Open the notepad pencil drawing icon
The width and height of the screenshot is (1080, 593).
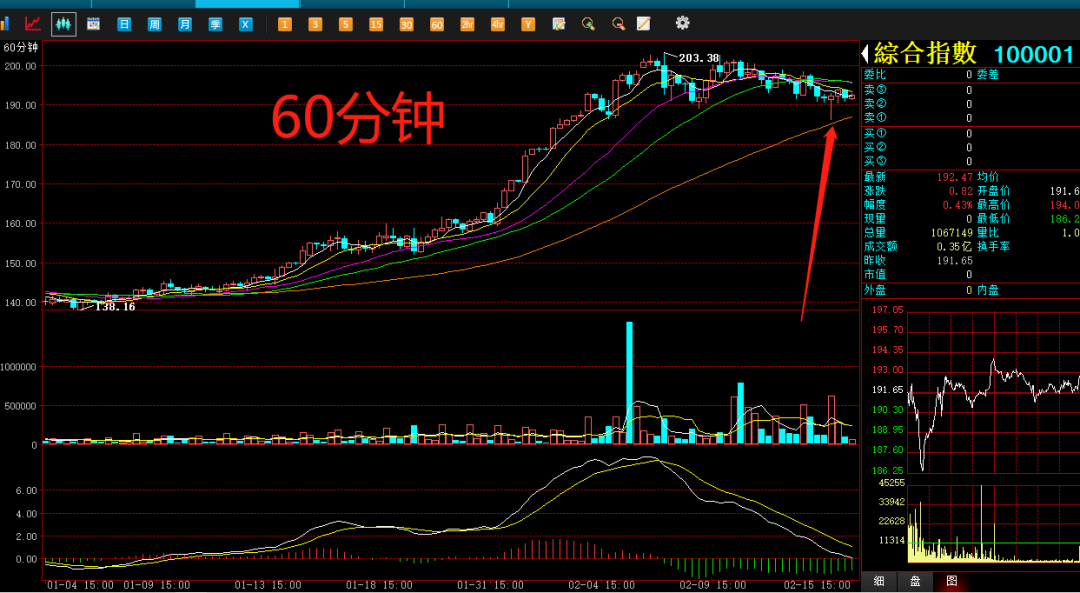click(x=644, y=23)
